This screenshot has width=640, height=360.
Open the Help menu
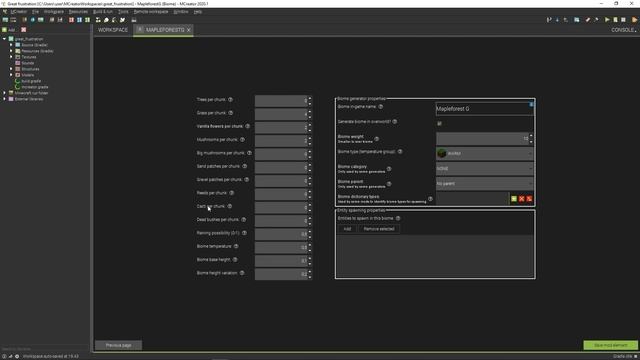(x=198, y=12)
